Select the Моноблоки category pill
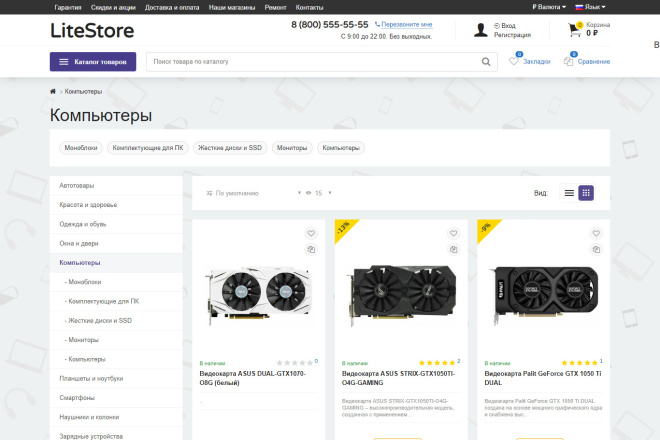This screenshot has height=440, width=660. click(81, 148)
